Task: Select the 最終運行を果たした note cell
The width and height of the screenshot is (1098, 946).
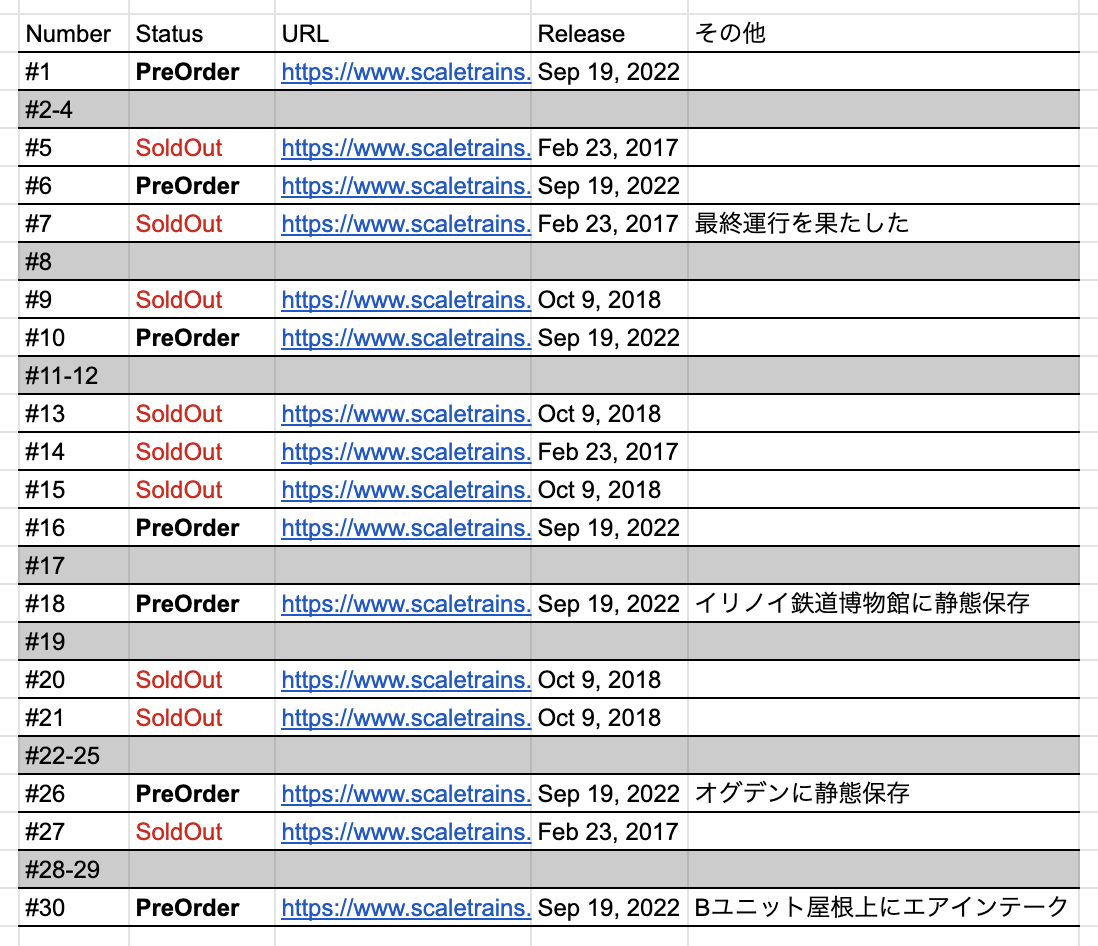Action: point(802,224)
